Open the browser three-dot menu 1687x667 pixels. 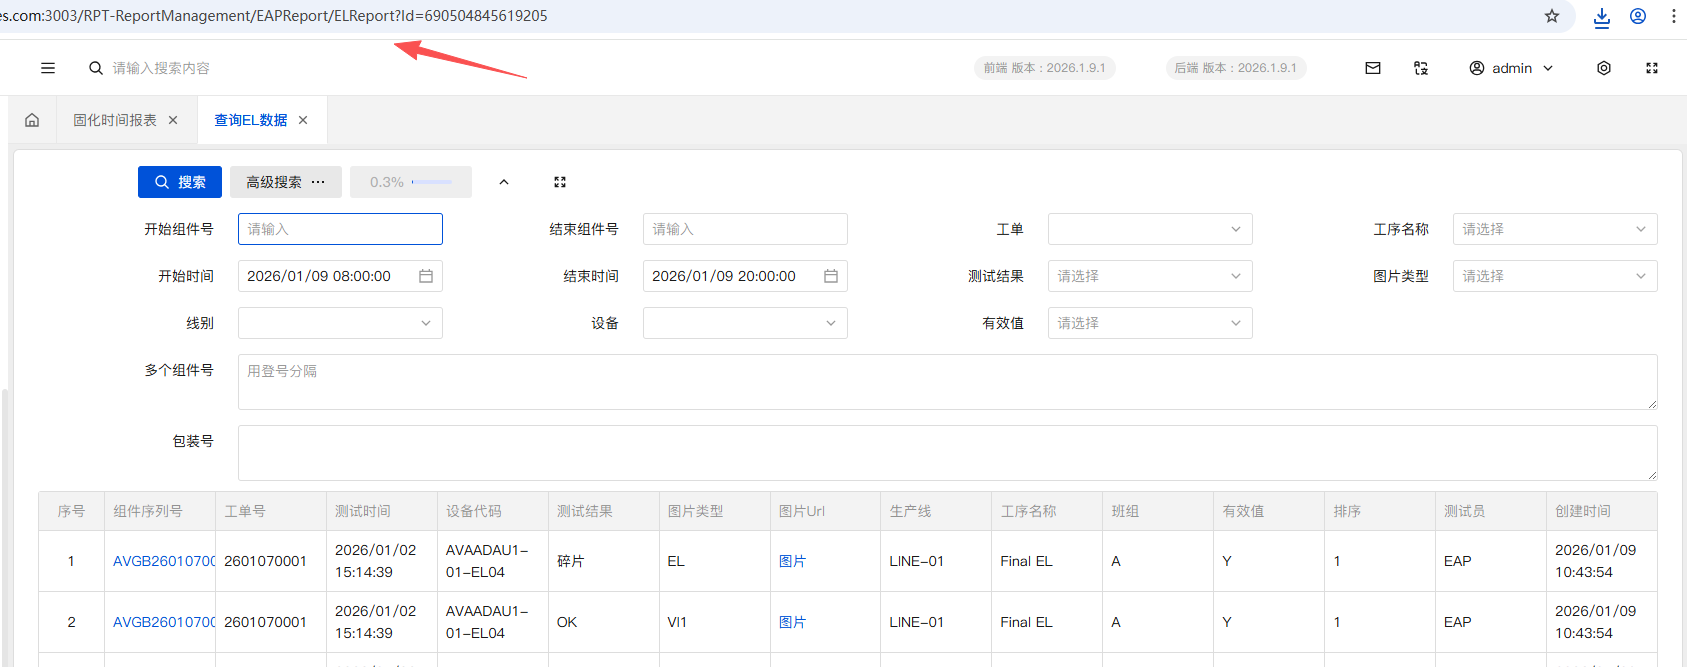tap(1674, 16)
